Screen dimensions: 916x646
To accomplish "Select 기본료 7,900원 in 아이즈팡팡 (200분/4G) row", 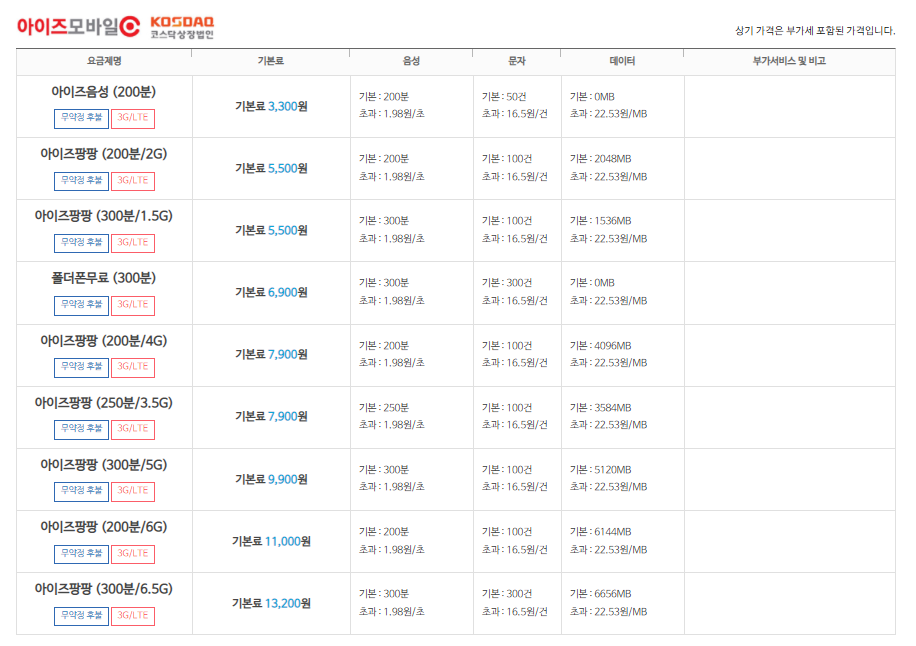I will point(271,355).
